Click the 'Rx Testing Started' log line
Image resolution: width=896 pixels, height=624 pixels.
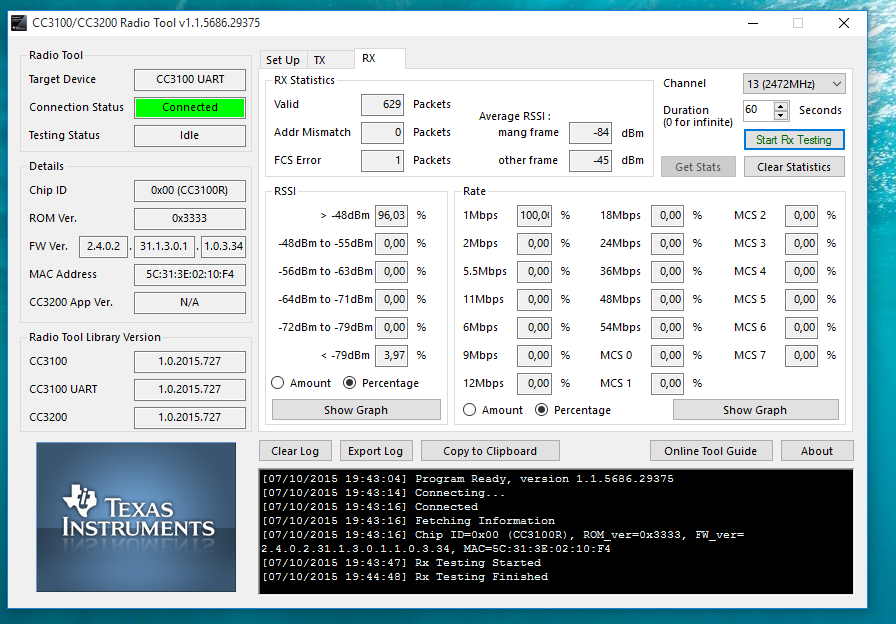tap(402, 563)
